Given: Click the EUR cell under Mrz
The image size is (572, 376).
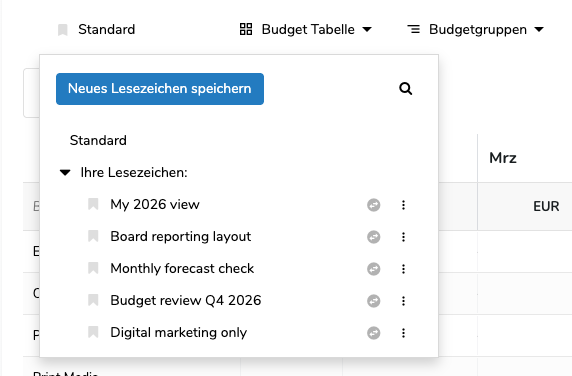Looking at the screenshot, I should (x=546, y=206).
